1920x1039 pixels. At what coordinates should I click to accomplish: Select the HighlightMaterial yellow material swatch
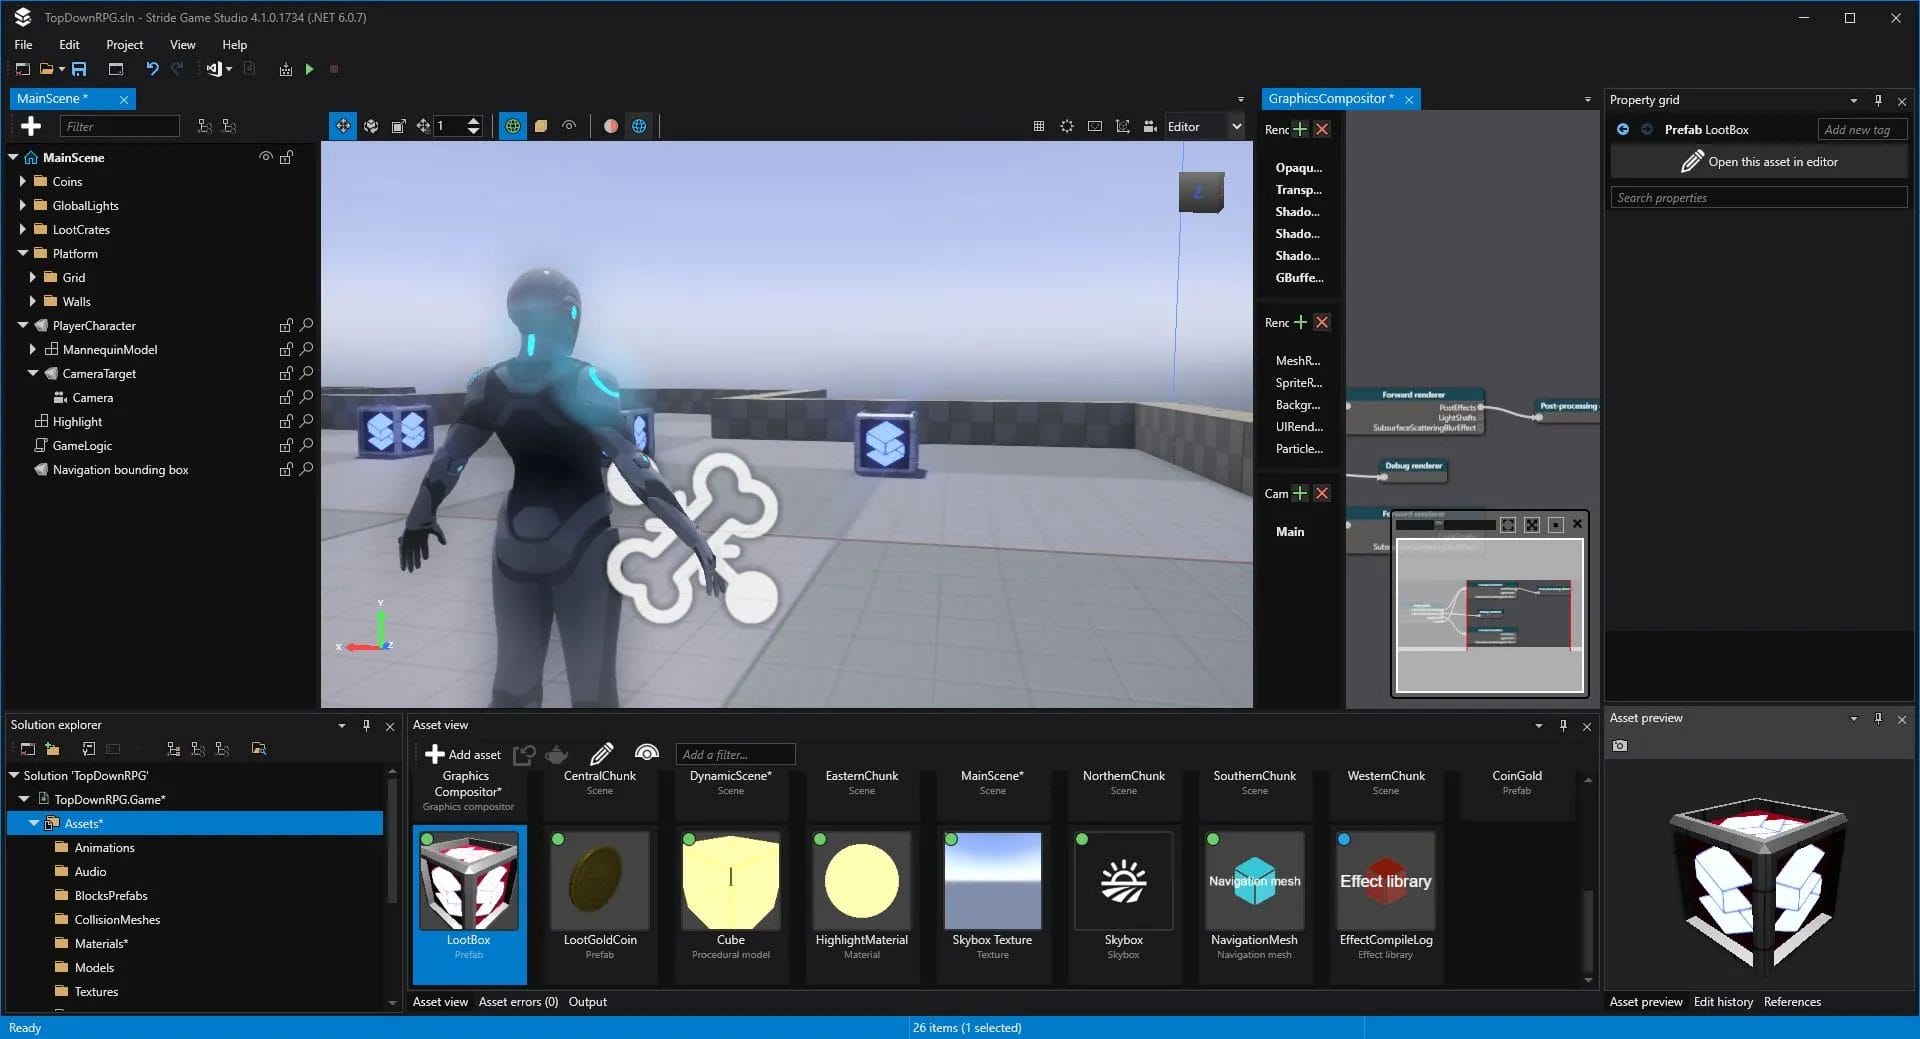click(x=861, y=880)
